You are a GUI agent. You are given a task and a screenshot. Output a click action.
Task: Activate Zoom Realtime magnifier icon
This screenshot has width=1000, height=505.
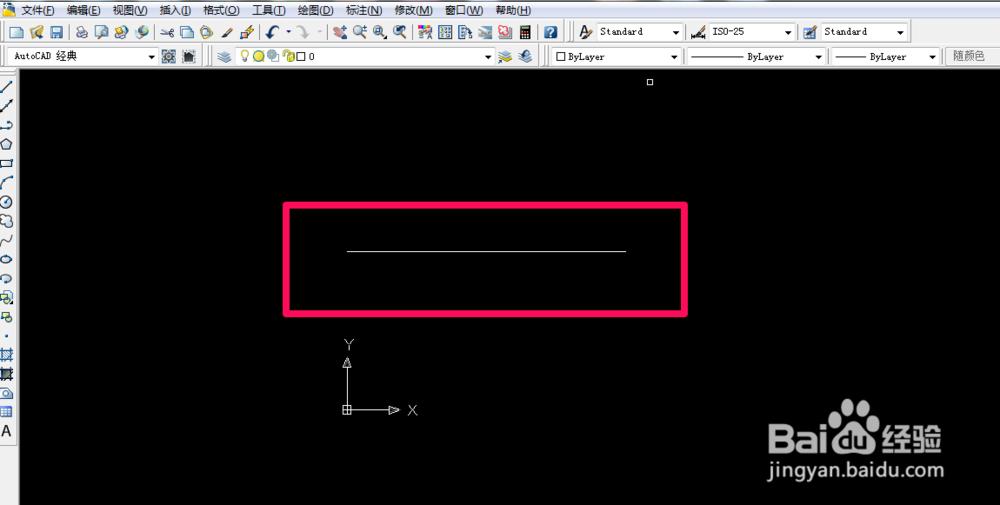360,32
